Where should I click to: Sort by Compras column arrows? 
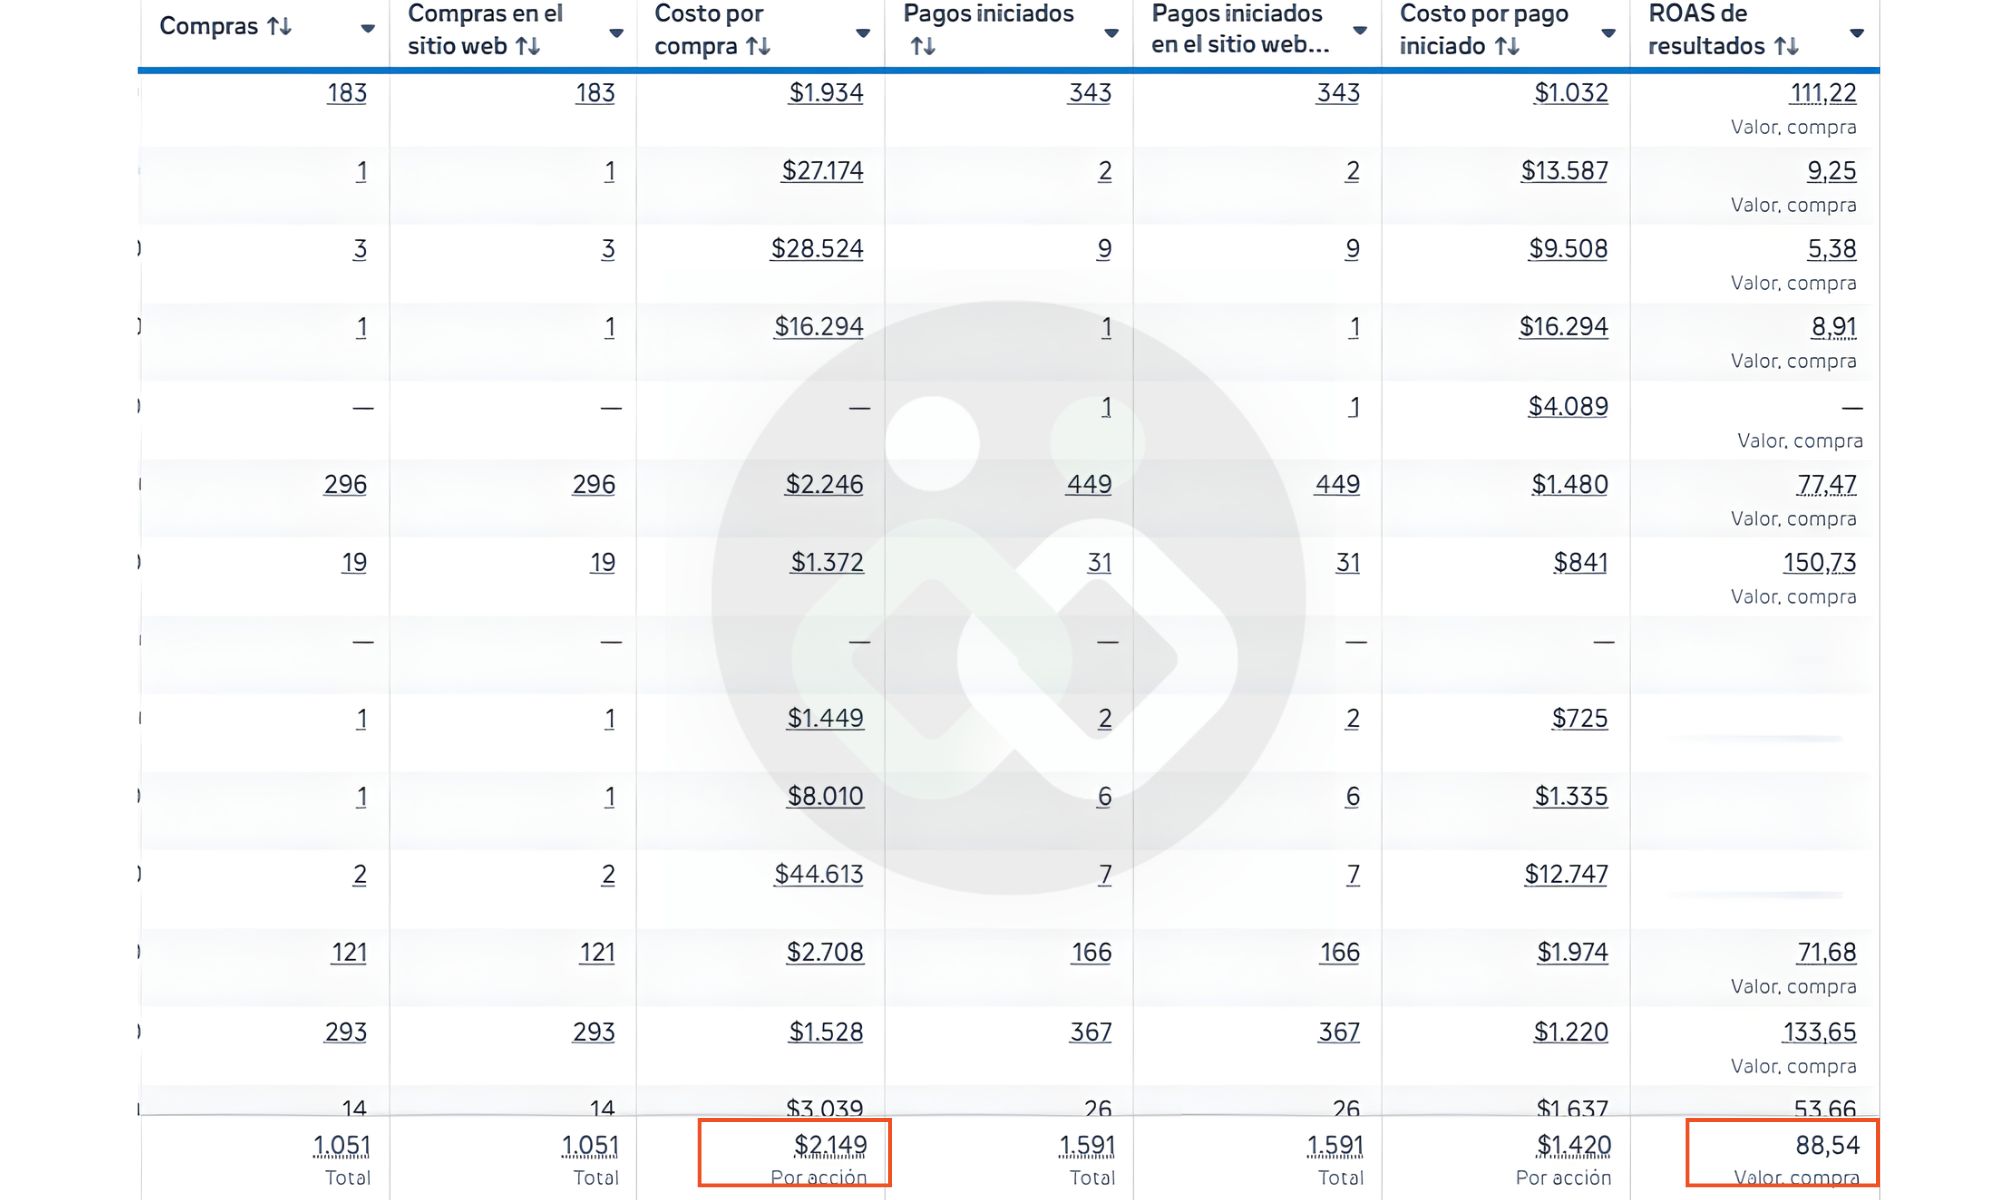(x=279, y=27)
